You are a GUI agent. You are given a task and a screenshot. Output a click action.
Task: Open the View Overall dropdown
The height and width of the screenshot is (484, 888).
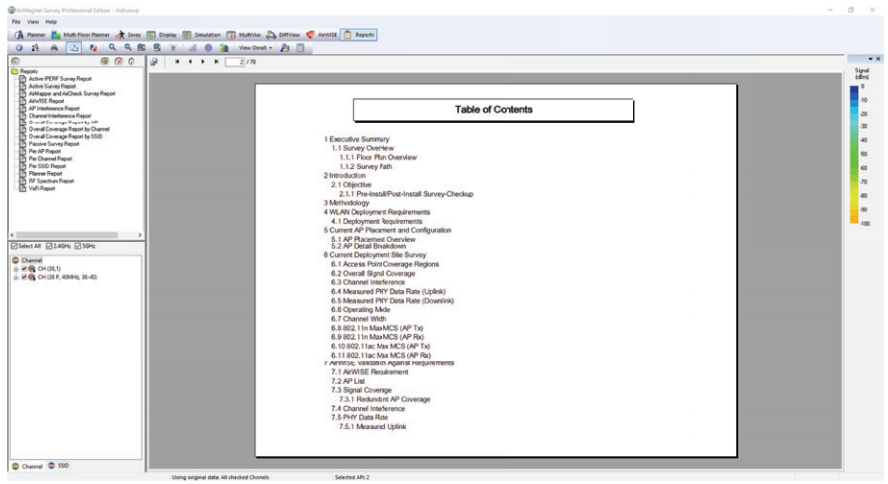click(257, 47)
